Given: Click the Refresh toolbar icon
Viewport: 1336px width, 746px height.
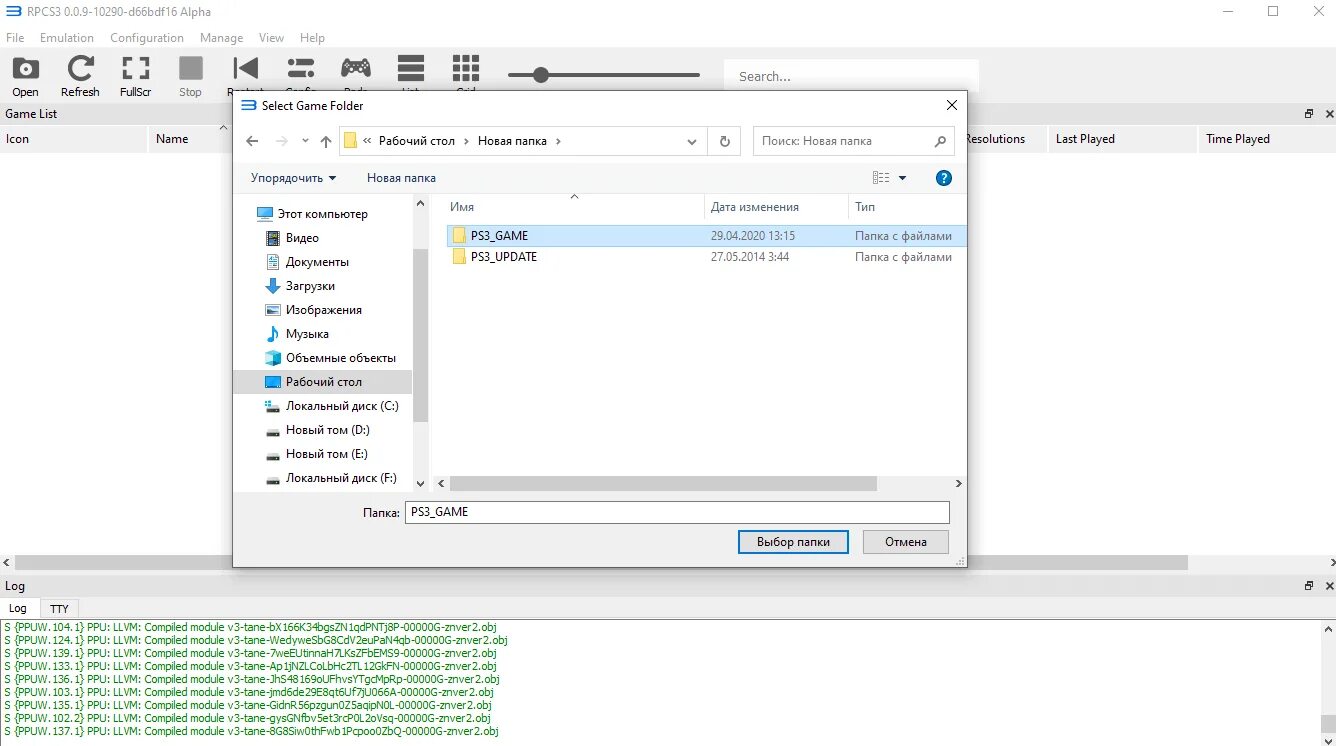Looking at the screenshot, I should [80, 76].
